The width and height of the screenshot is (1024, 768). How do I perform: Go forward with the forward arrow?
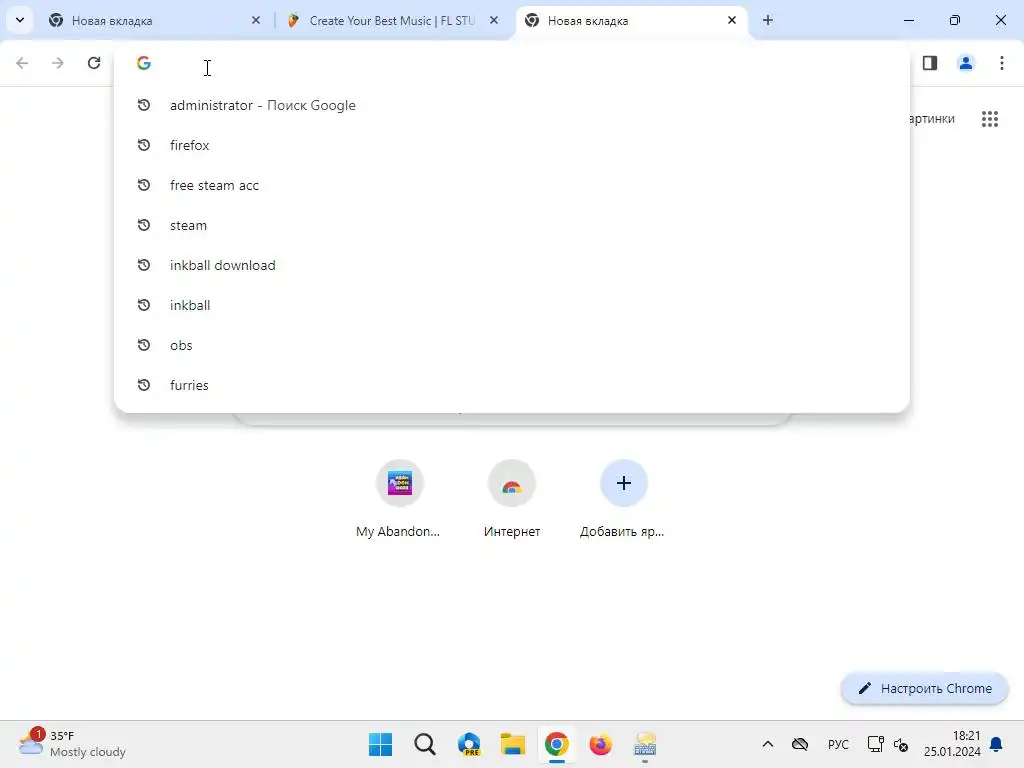click(x=58, y=63)
